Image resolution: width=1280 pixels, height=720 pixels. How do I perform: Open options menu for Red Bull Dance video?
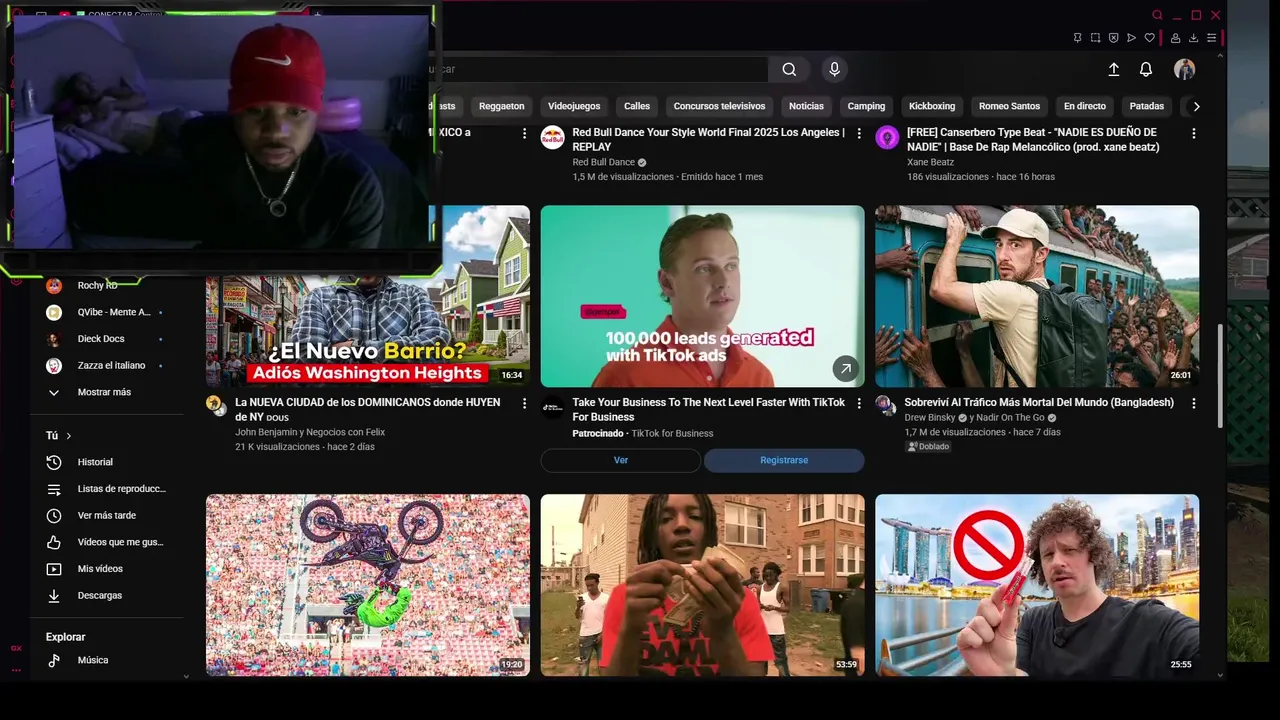click(x=859, y=133)
